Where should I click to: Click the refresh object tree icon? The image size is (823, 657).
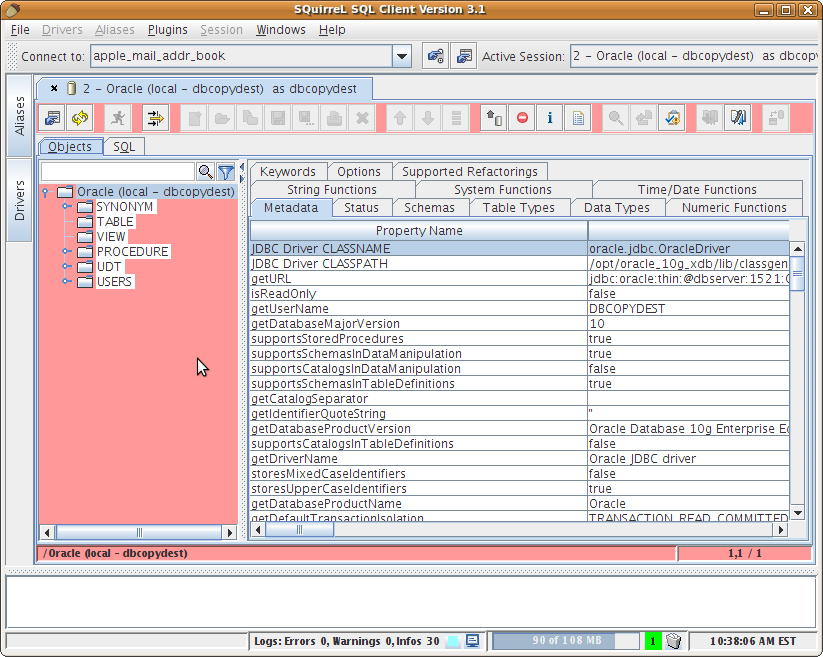[x=79, y=118]
